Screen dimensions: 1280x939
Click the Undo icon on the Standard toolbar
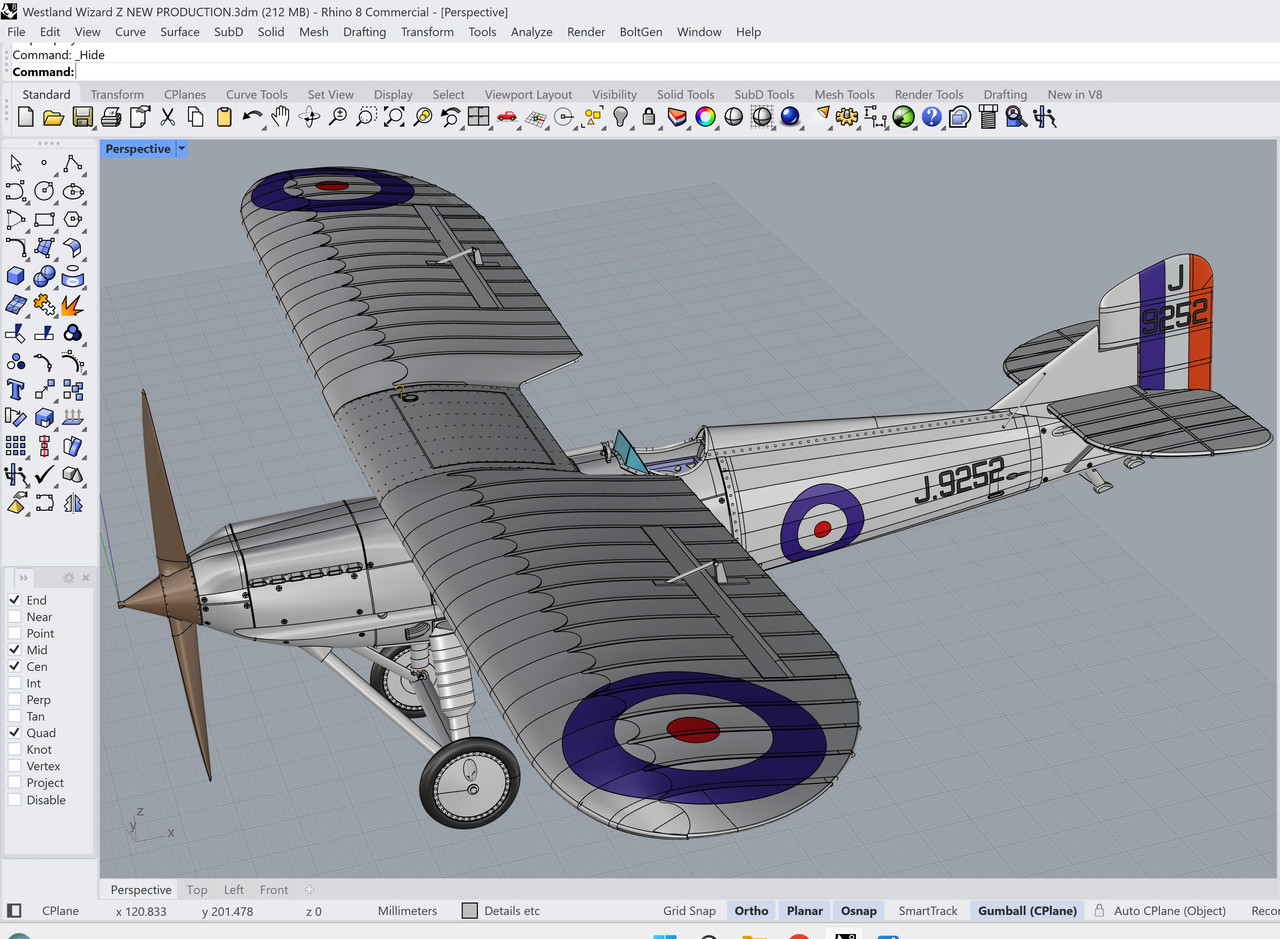(x=252, y=117)
